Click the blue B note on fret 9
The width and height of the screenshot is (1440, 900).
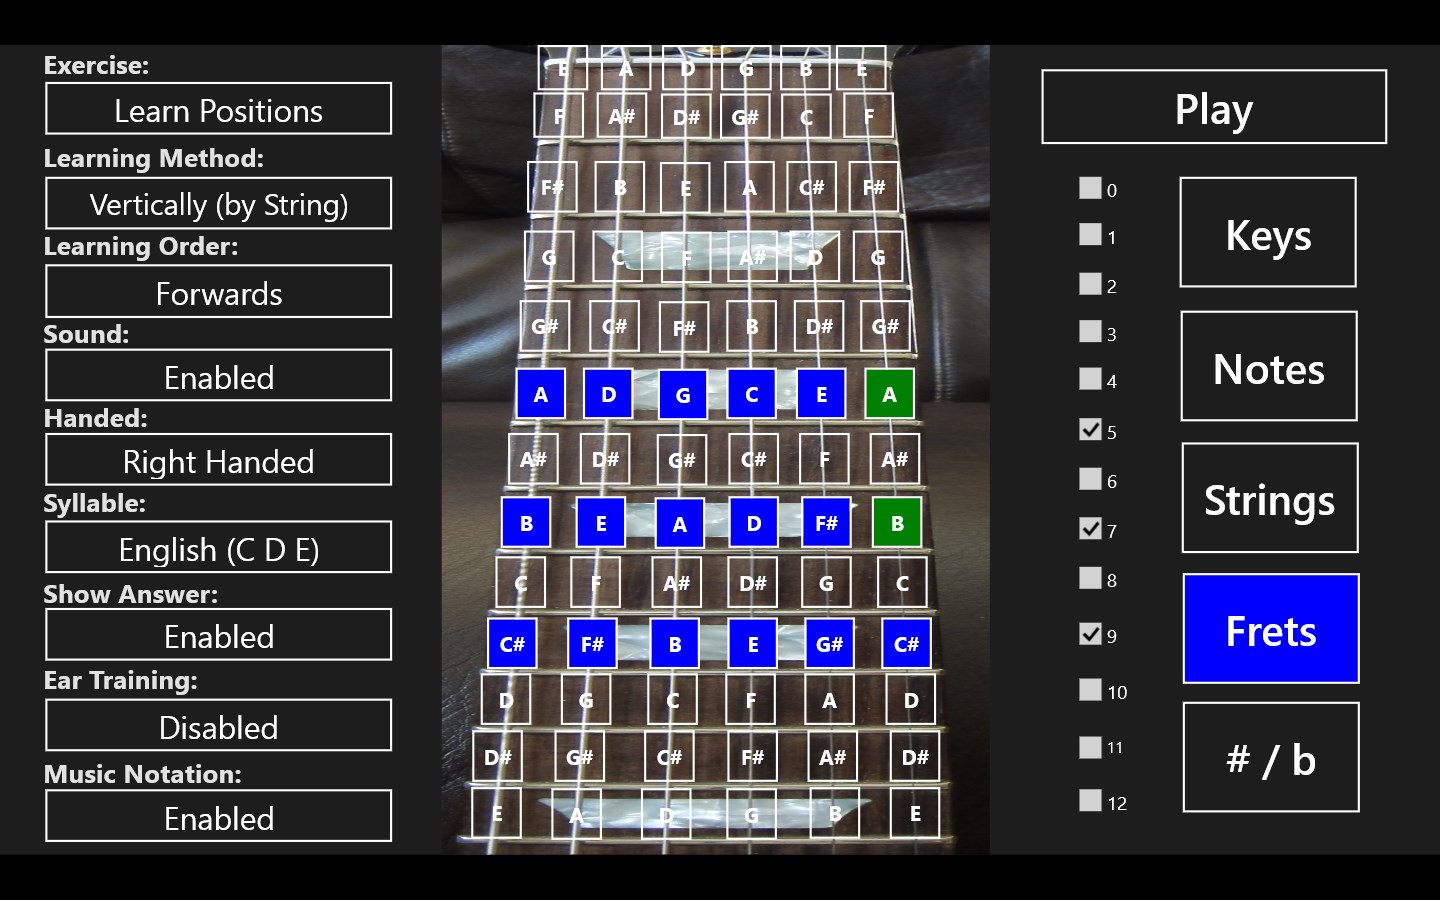pos(675,644)
